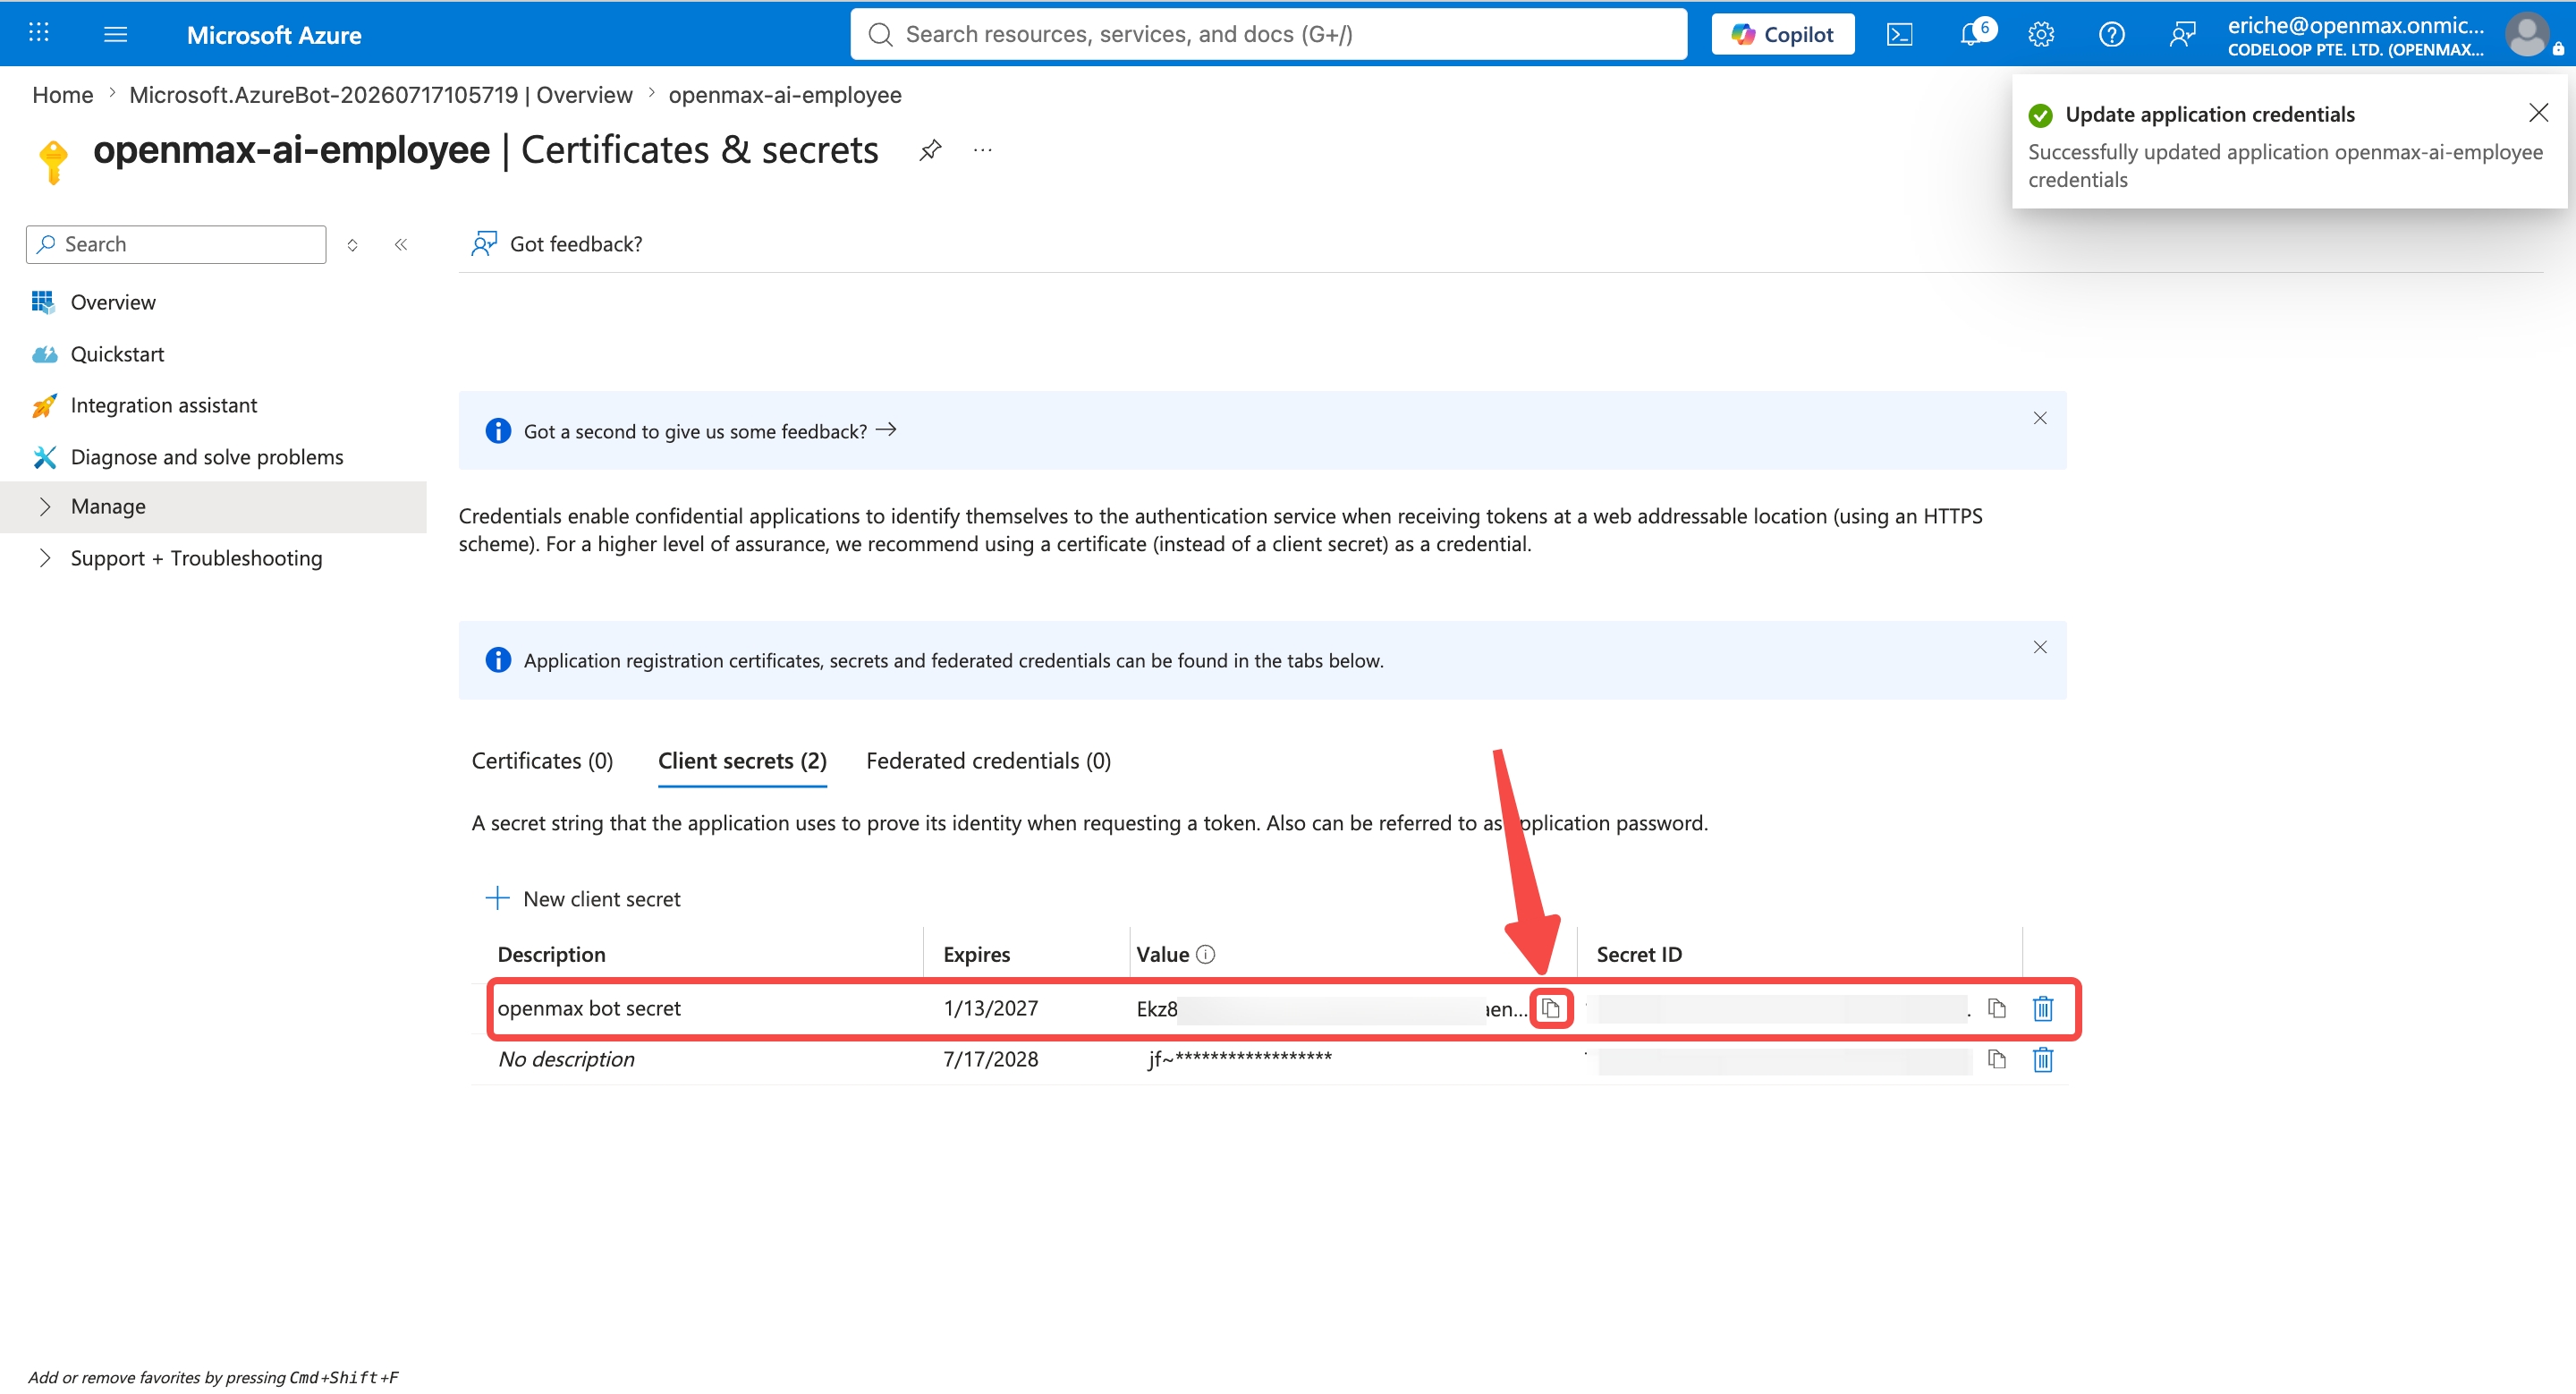Click the Description column header
The height and width of the screenshot is (1394, 2576).
point(551,954)
